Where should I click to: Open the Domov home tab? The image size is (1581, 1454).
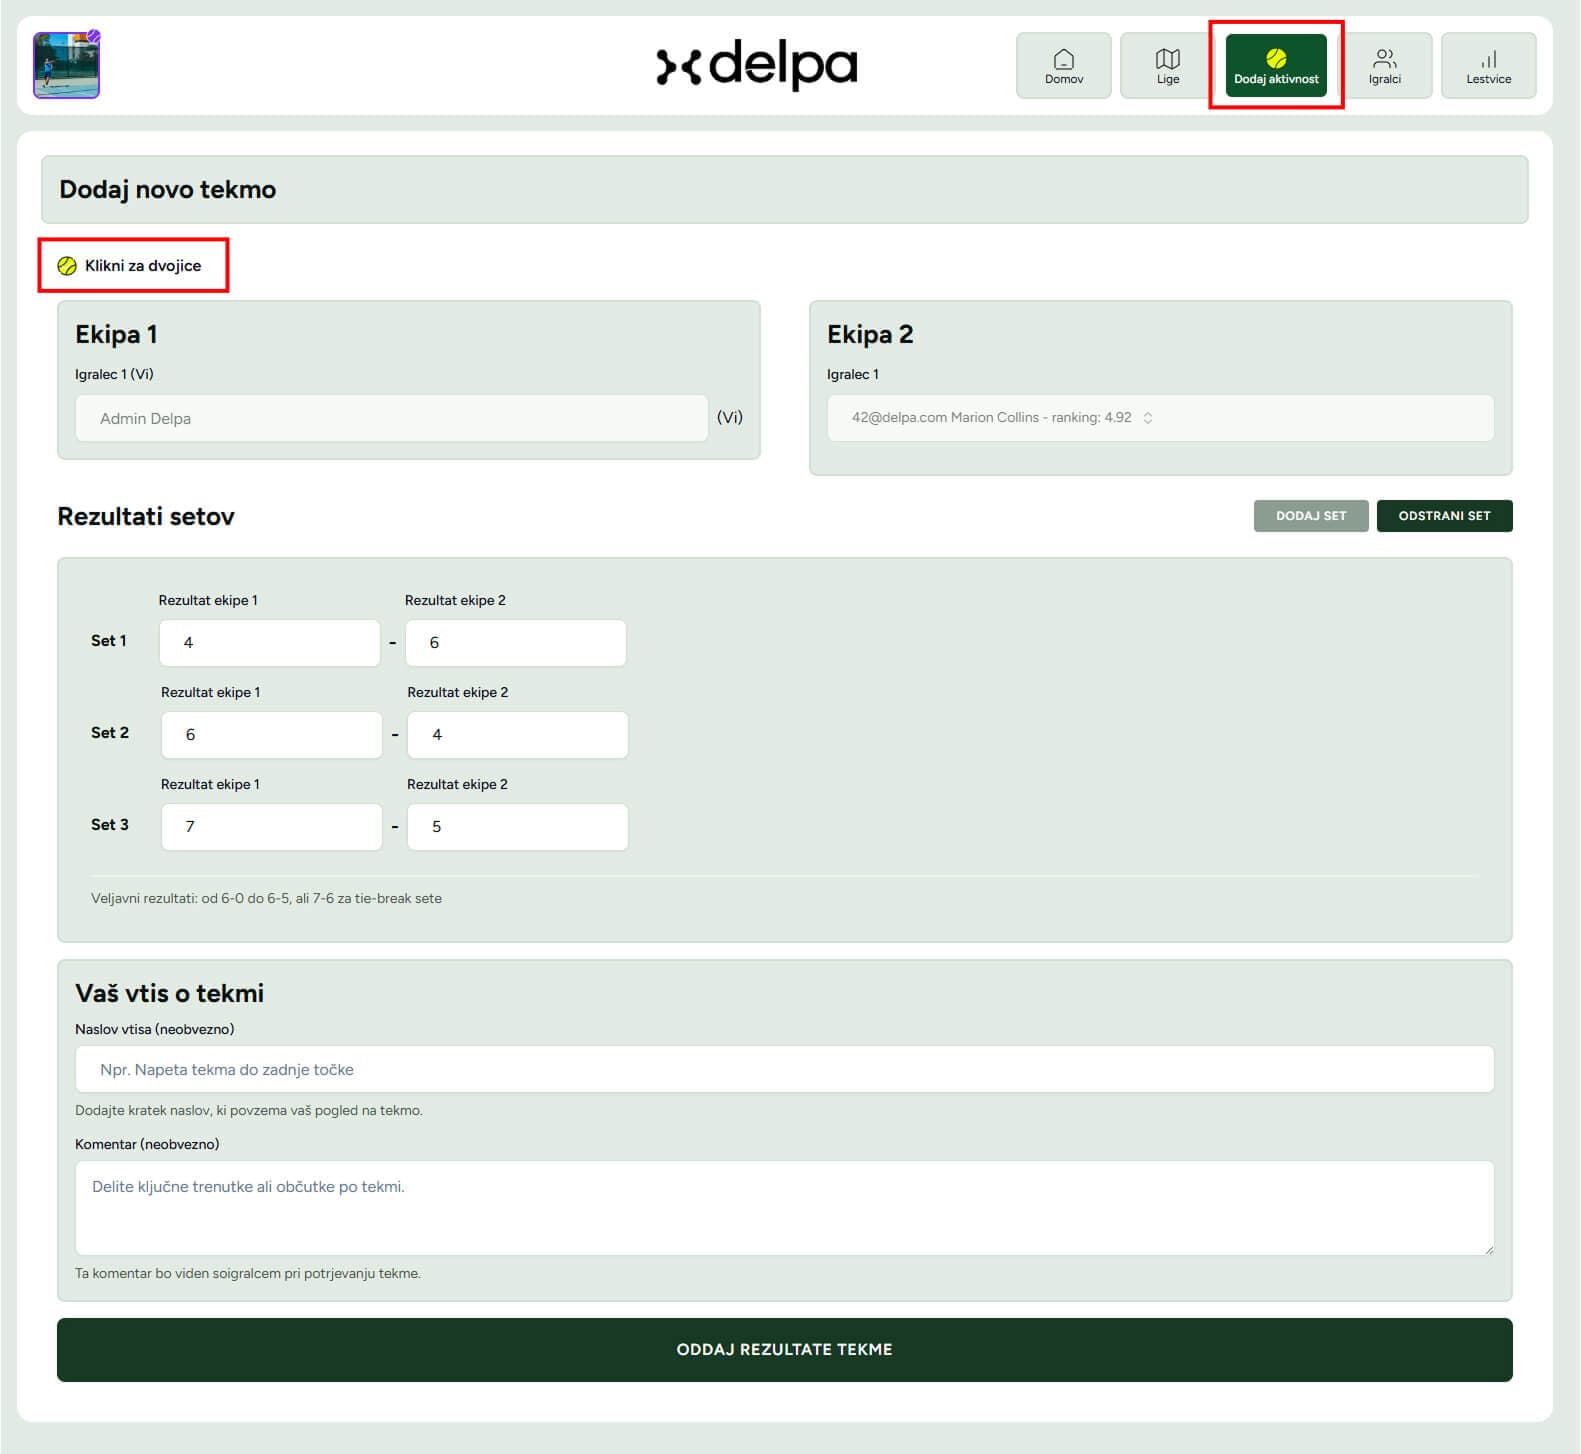click(x=1063, y=66)
